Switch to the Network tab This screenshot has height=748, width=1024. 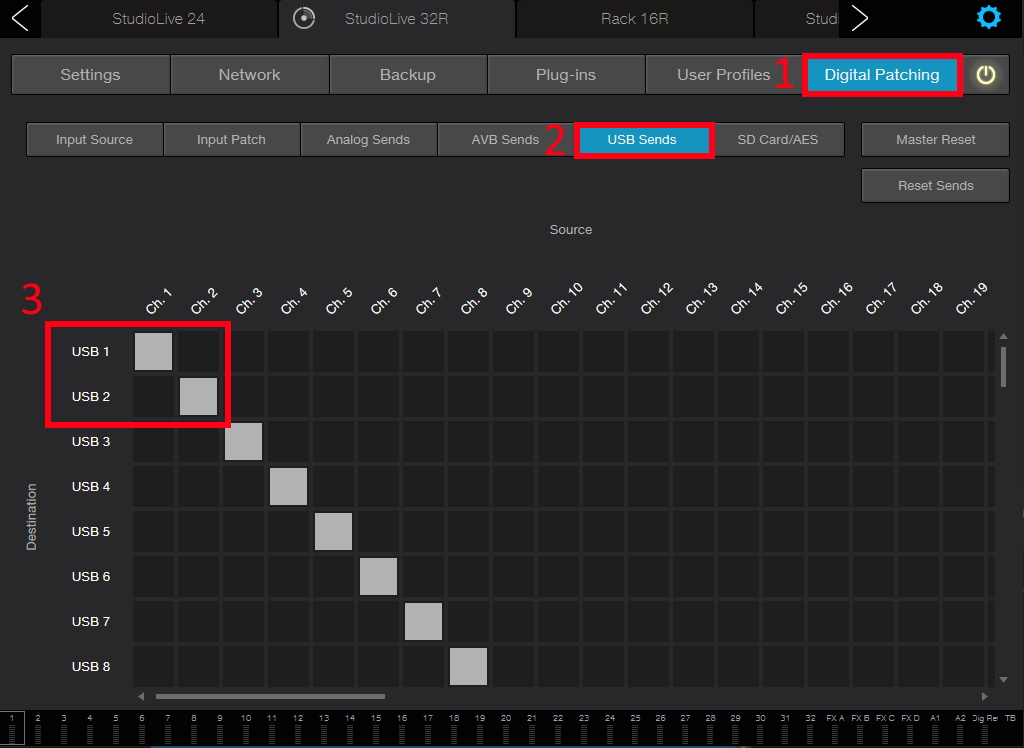(249, 75)
